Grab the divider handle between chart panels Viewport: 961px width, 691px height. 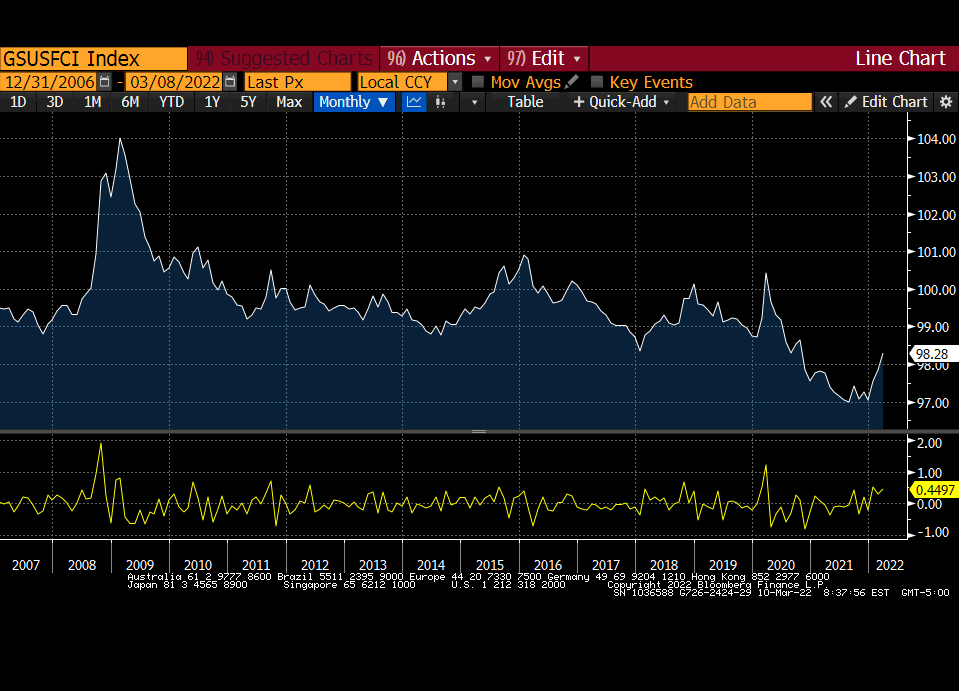(479, 432)
